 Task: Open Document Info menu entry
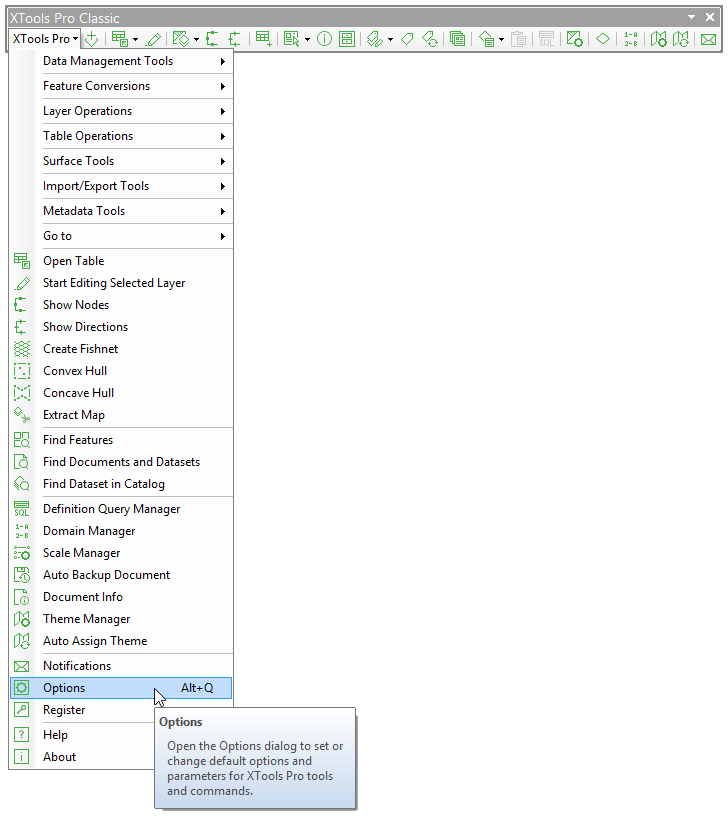click(x=121, y=597)
